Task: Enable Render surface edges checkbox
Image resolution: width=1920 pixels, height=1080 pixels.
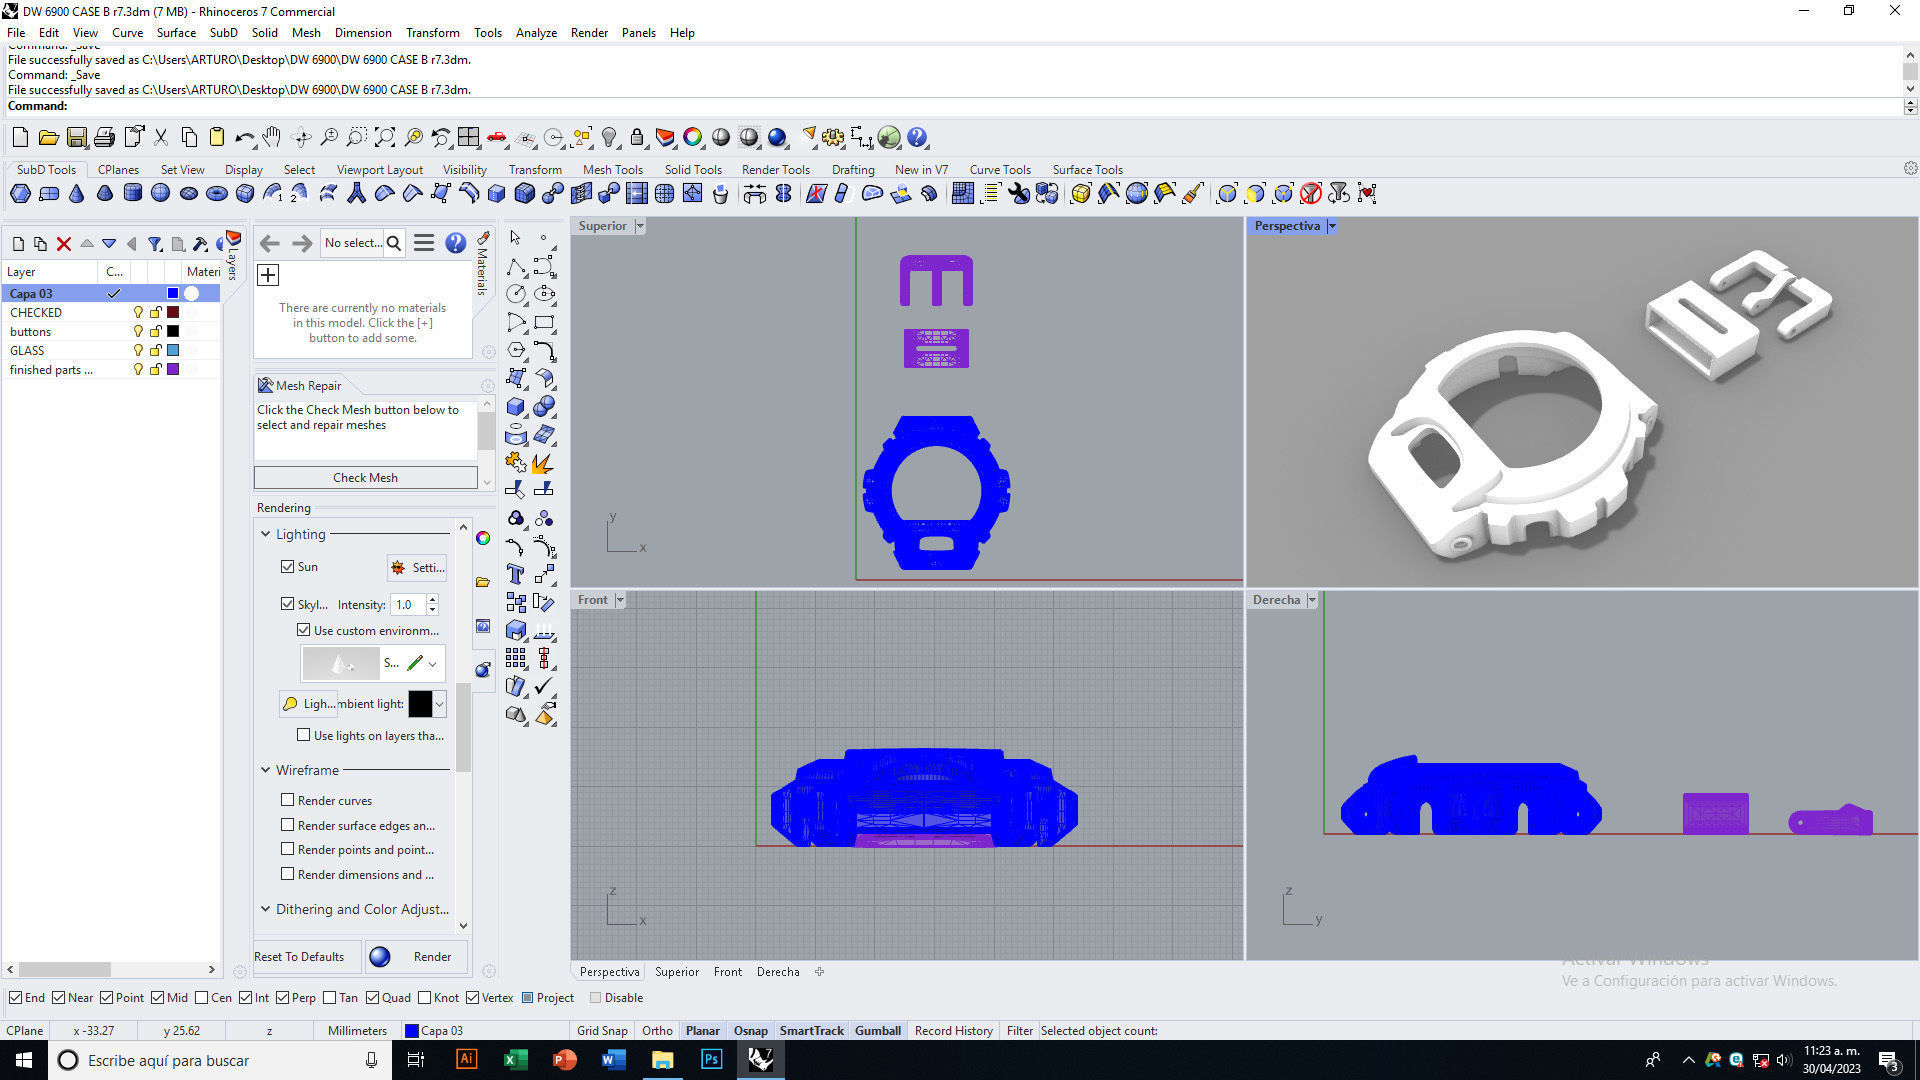Action: tap(287, 825)
